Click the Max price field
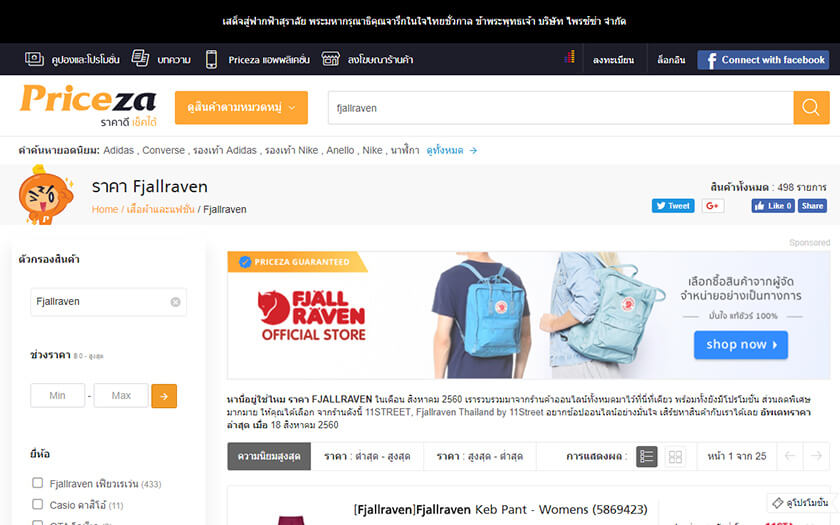This screenshot has width=840, height=525. [121, 395]
